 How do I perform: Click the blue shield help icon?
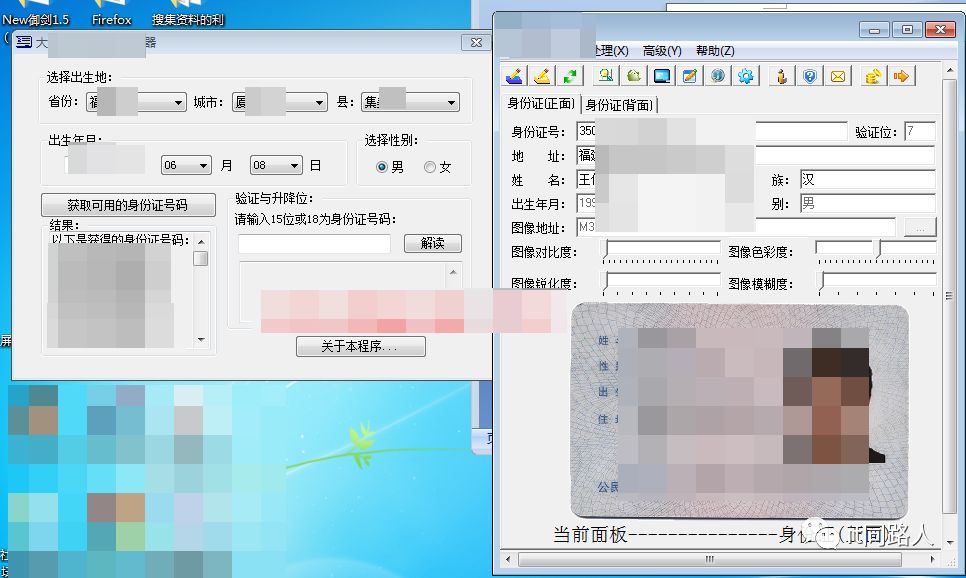click(x=810, y=76)
